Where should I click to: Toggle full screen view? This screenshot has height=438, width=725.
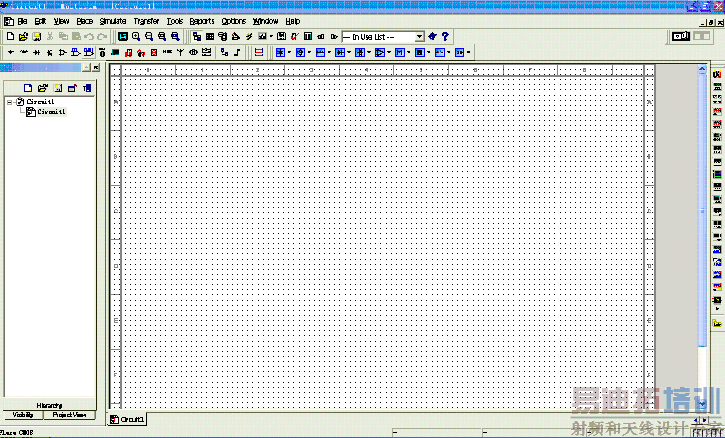tap(123, 37)
